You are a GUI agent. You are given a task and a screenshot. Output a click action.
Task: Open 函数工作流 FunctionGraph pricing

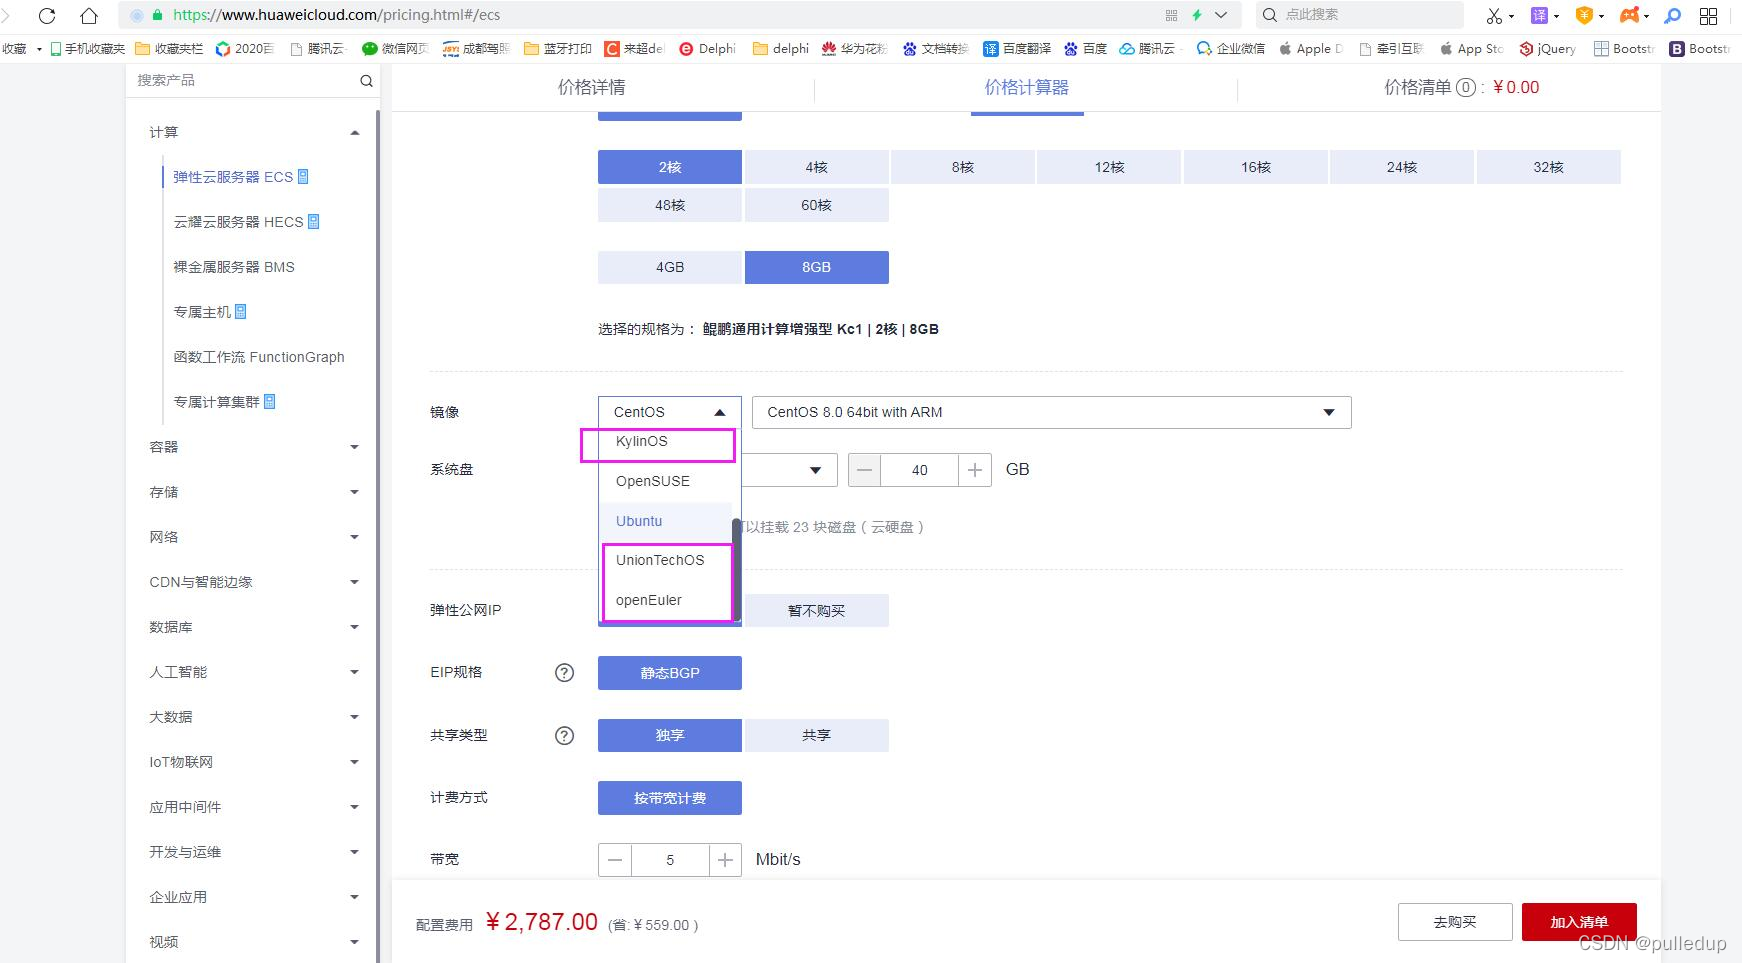259,357
